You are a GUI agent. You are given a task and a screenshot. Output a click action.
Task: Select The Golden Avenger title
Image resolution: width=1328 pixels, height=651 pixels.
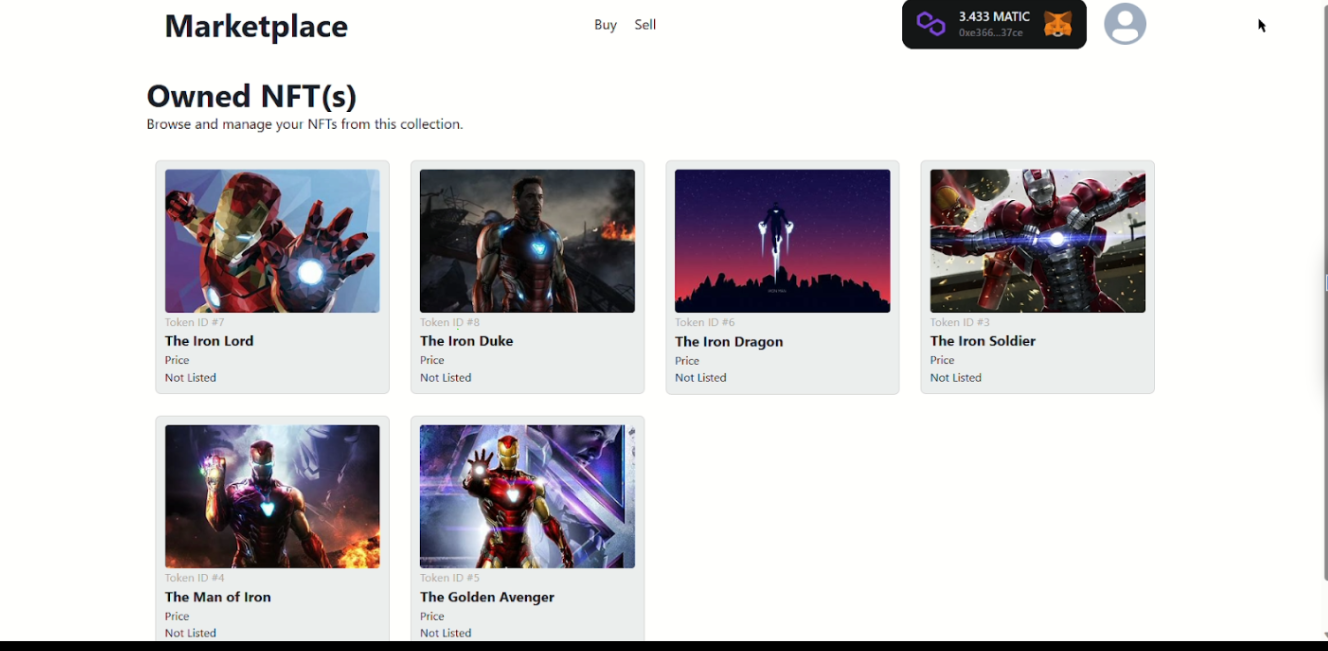487,597
